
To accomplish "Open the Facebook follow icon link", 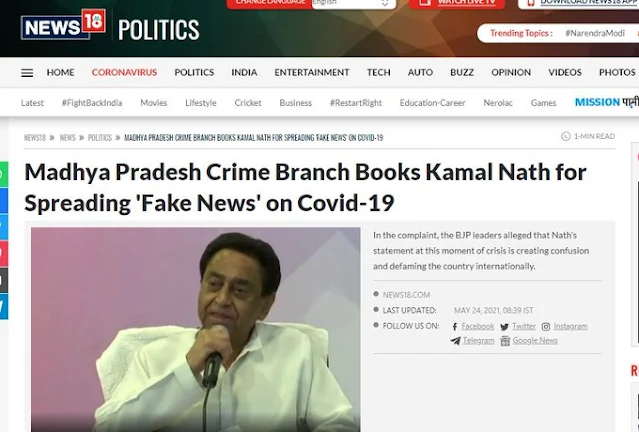I will pos(455,326).
